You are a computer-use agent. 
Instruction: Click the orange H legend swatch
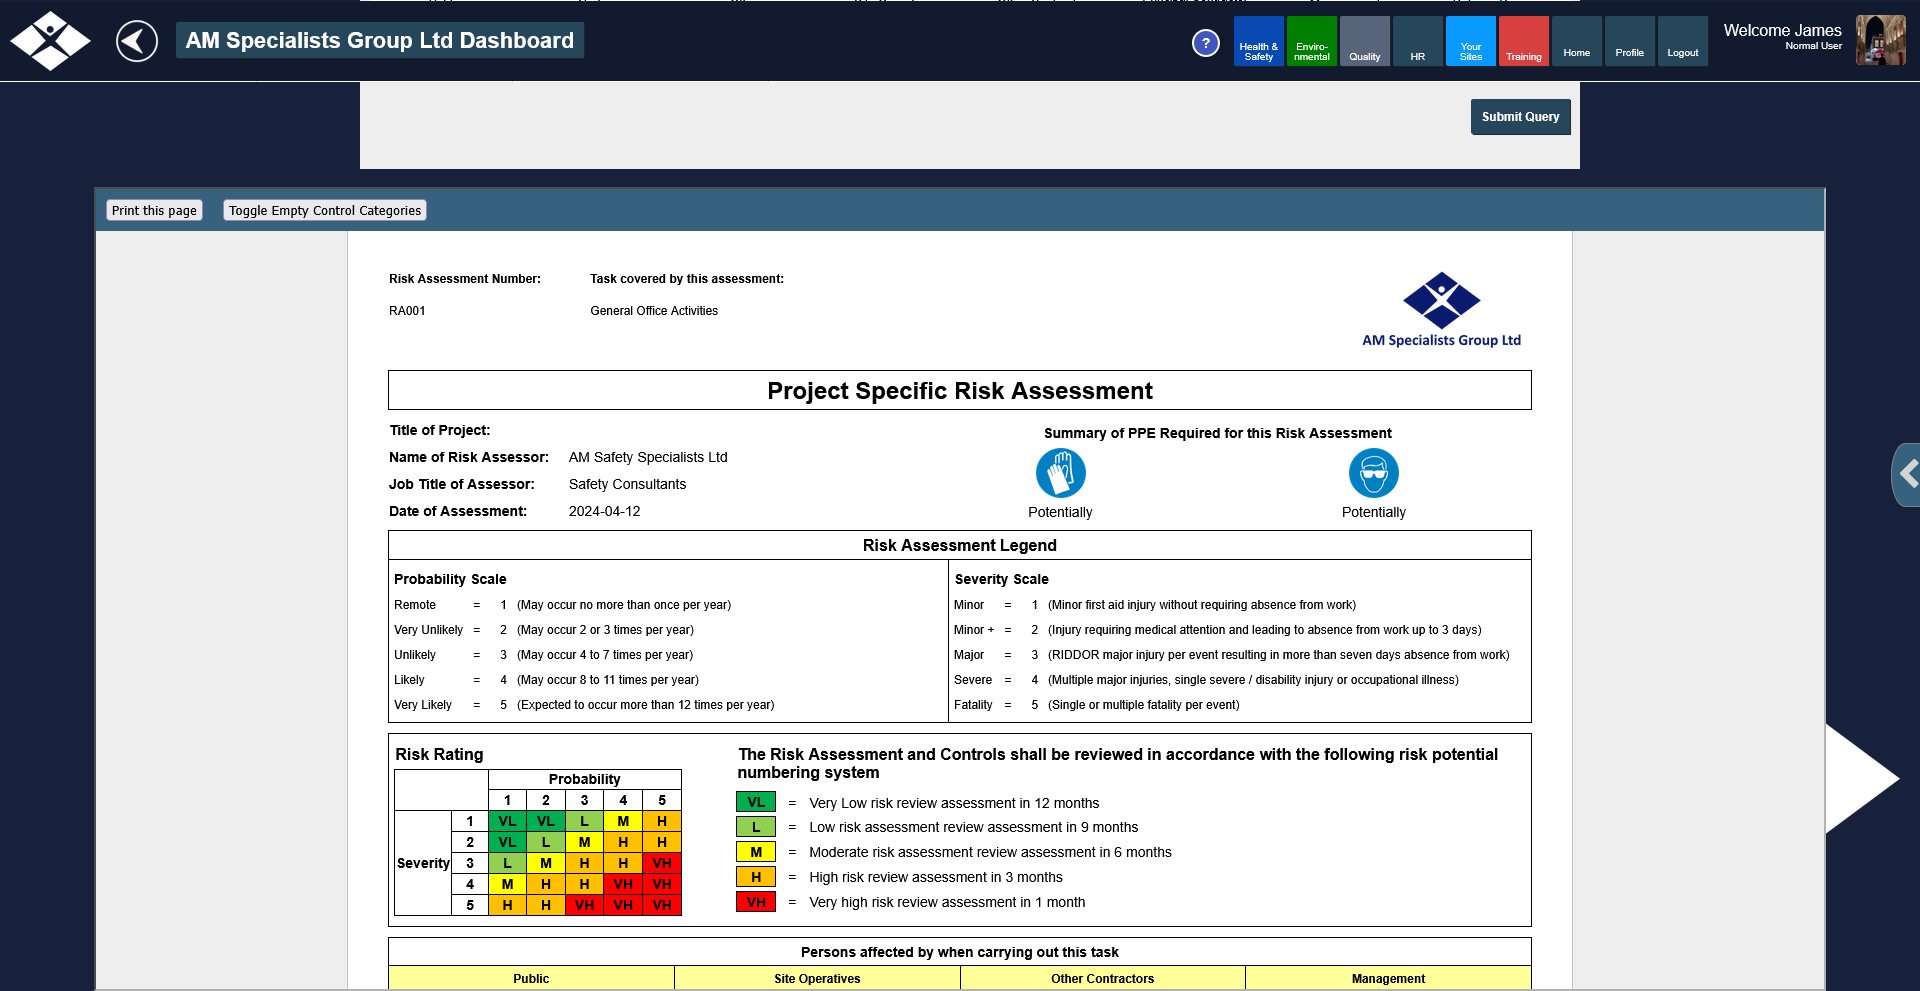click(756, 877)
